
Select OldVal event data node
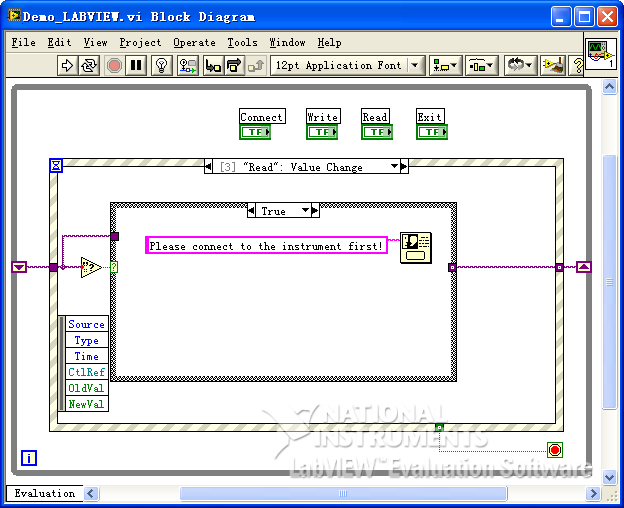click(x=86, y=388)
